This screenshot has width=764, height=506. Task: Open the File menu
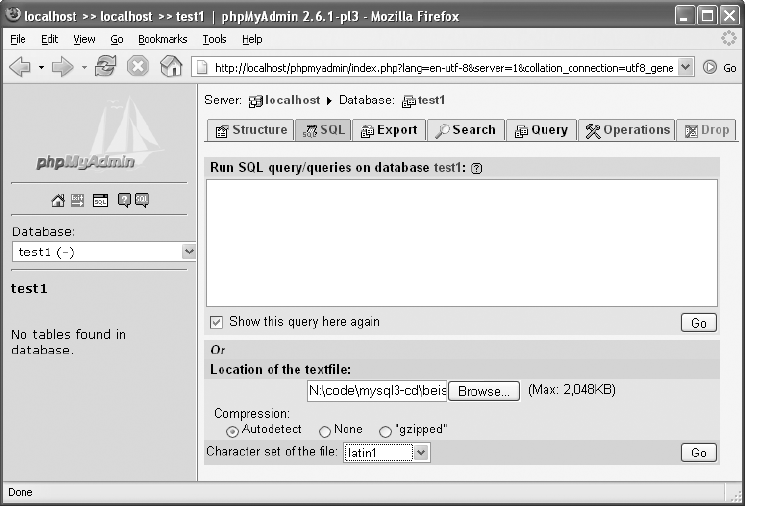18,39
